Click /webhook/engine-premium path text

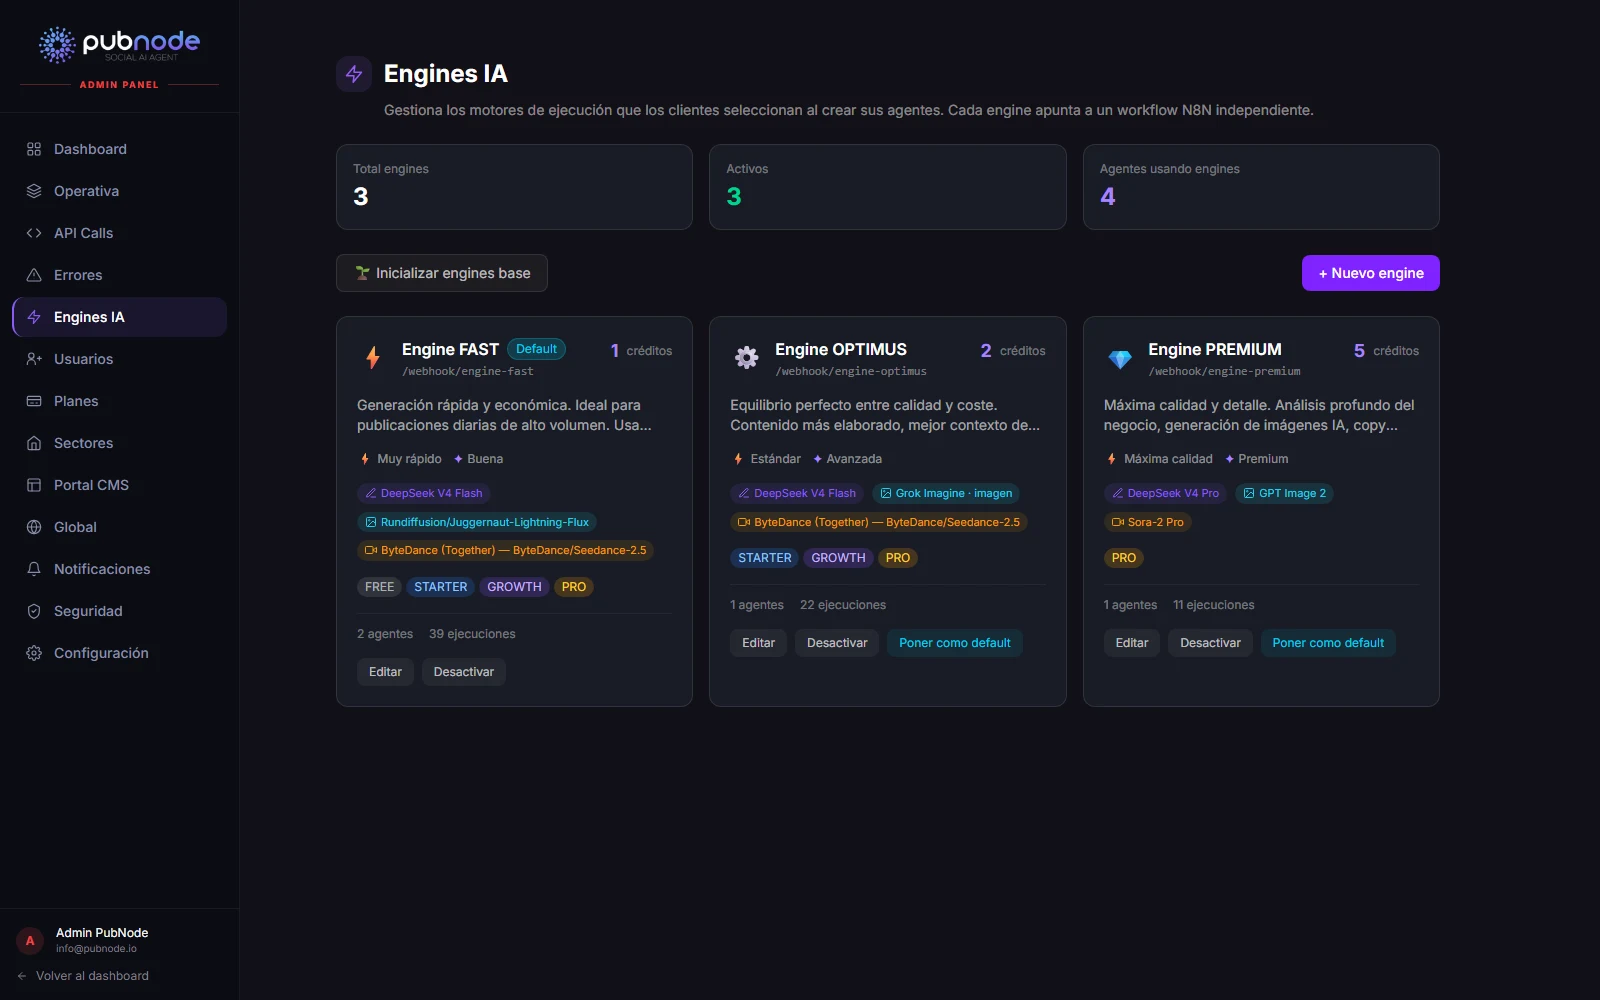click(1224, 371)
